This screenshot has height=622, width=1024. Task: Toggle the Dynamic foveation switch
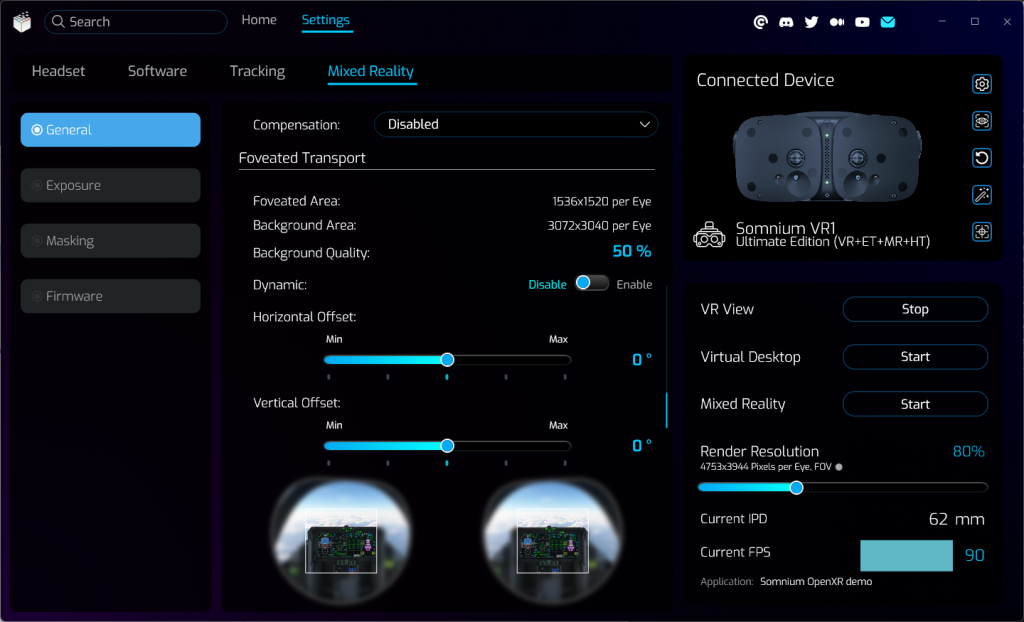pyautogui.click(x=591, y=284)
